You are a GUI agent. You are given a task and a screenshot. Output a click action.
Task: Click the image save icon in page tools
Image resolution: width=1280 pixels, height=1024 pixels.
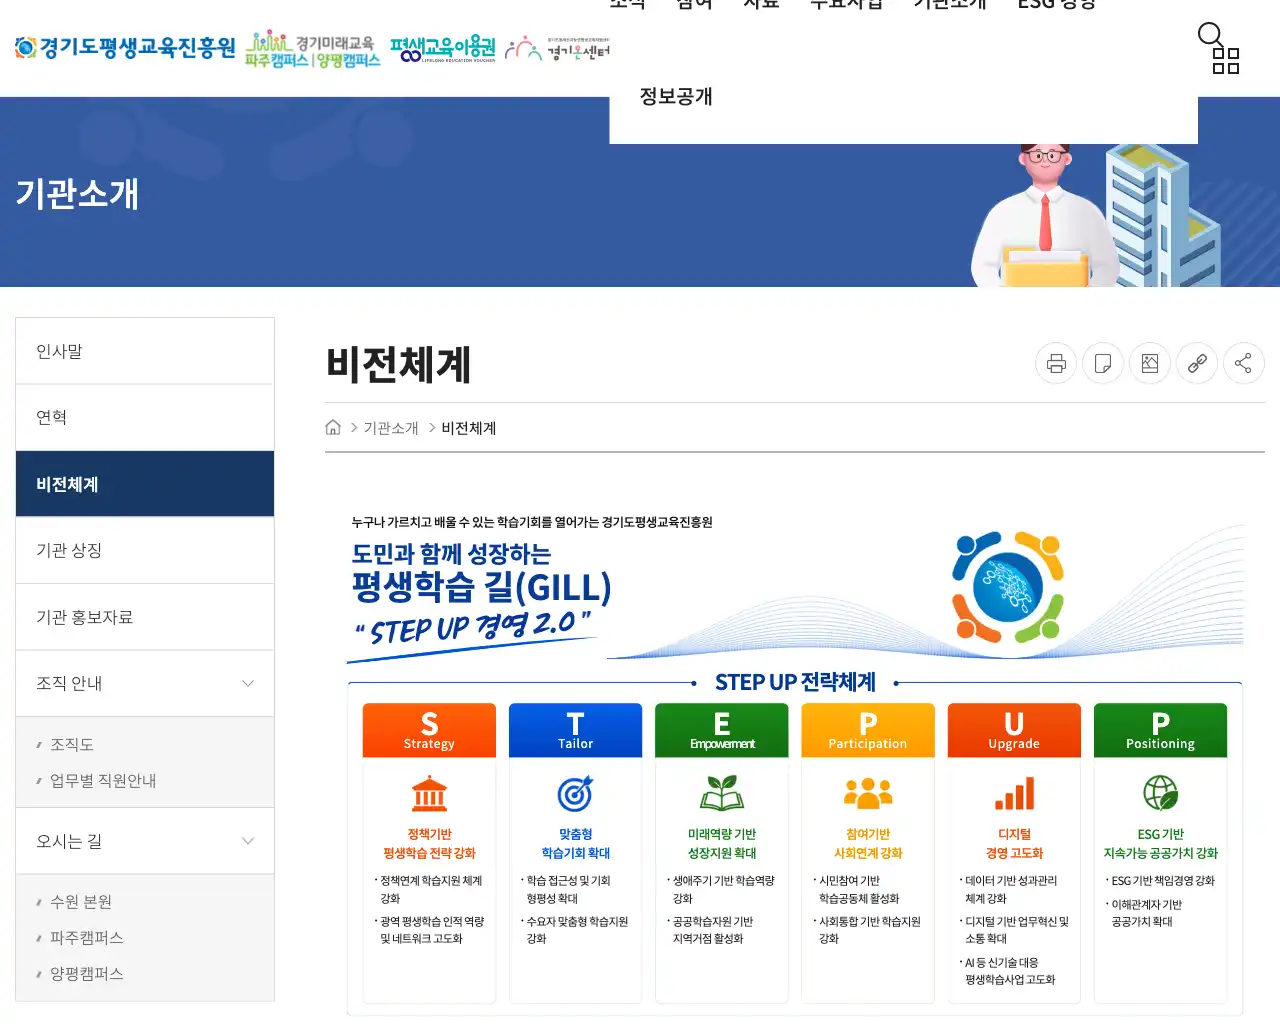point(1150,363)
